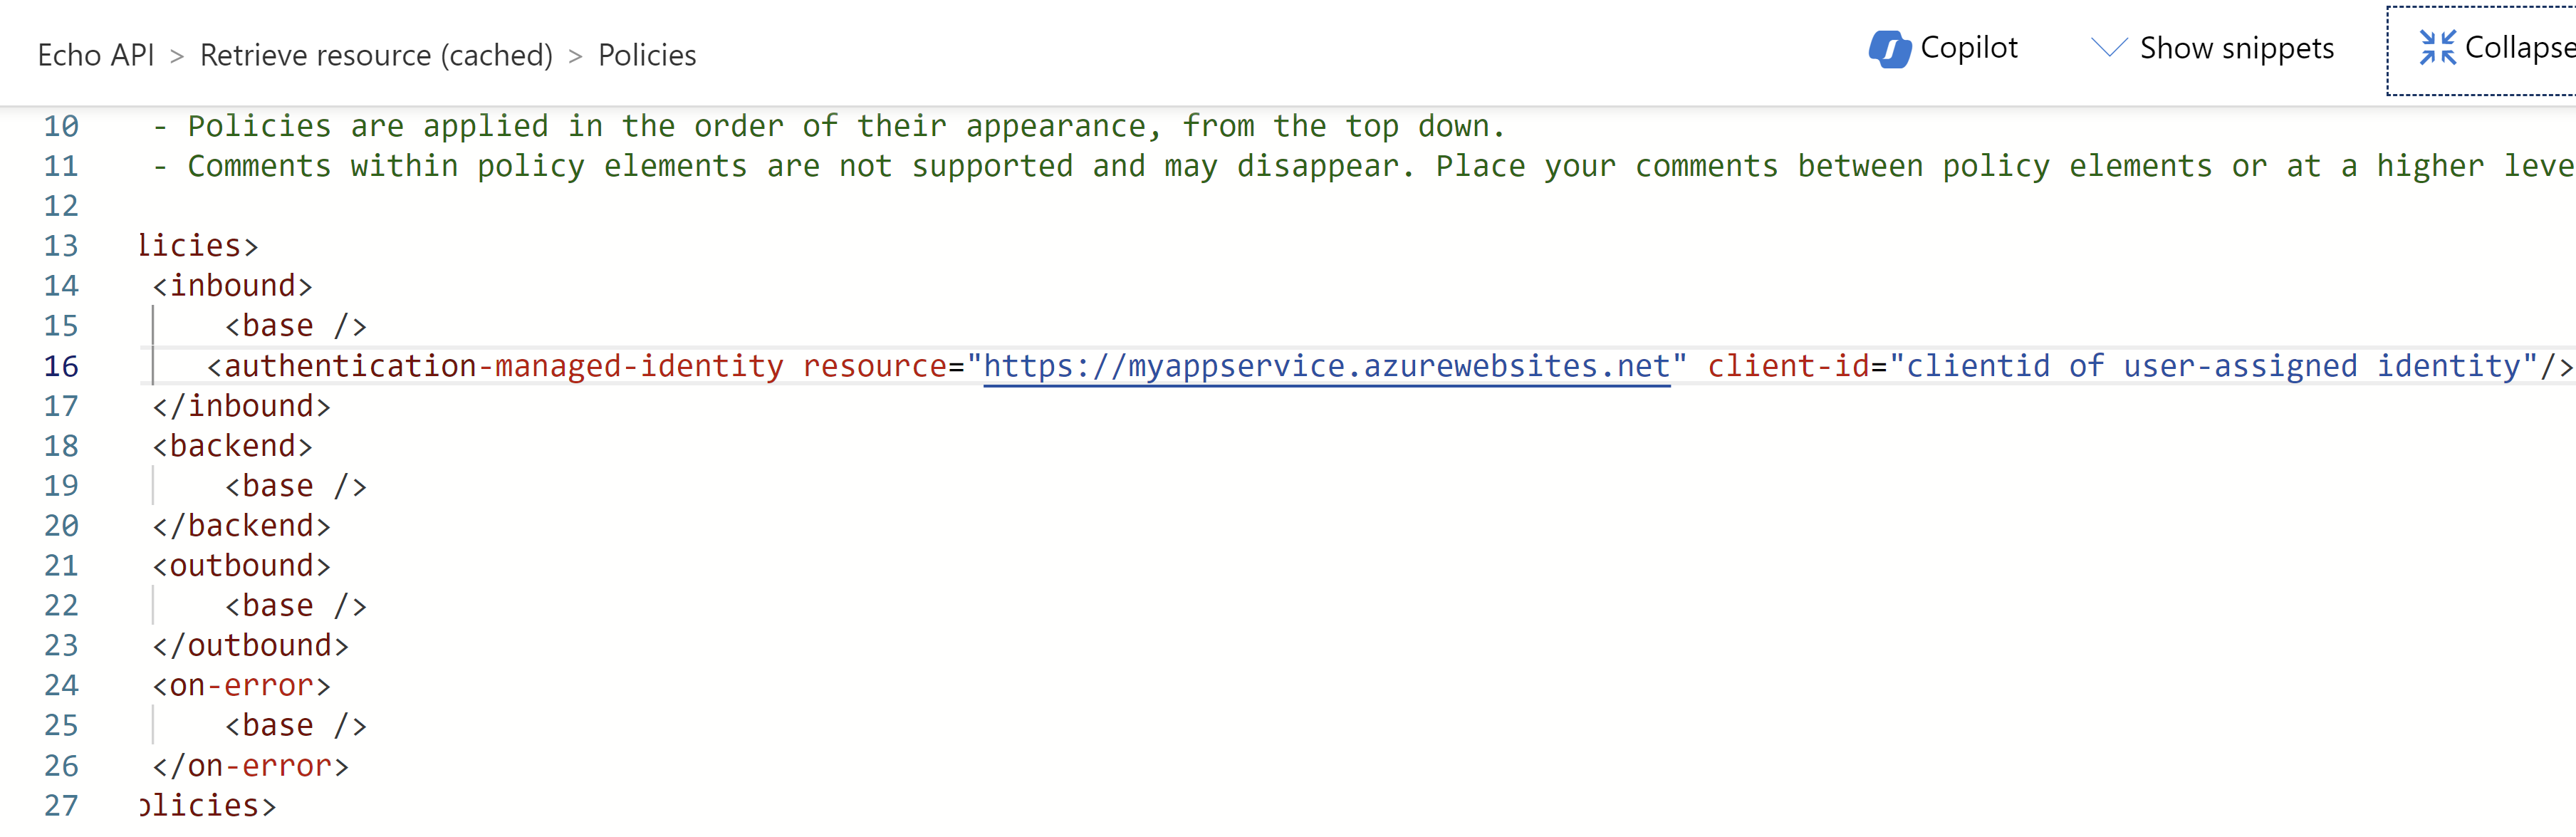The width and height of the screenshot is (2576, 837).
Task: Open Echo API breadcrumb
Action: pos(96,55)
